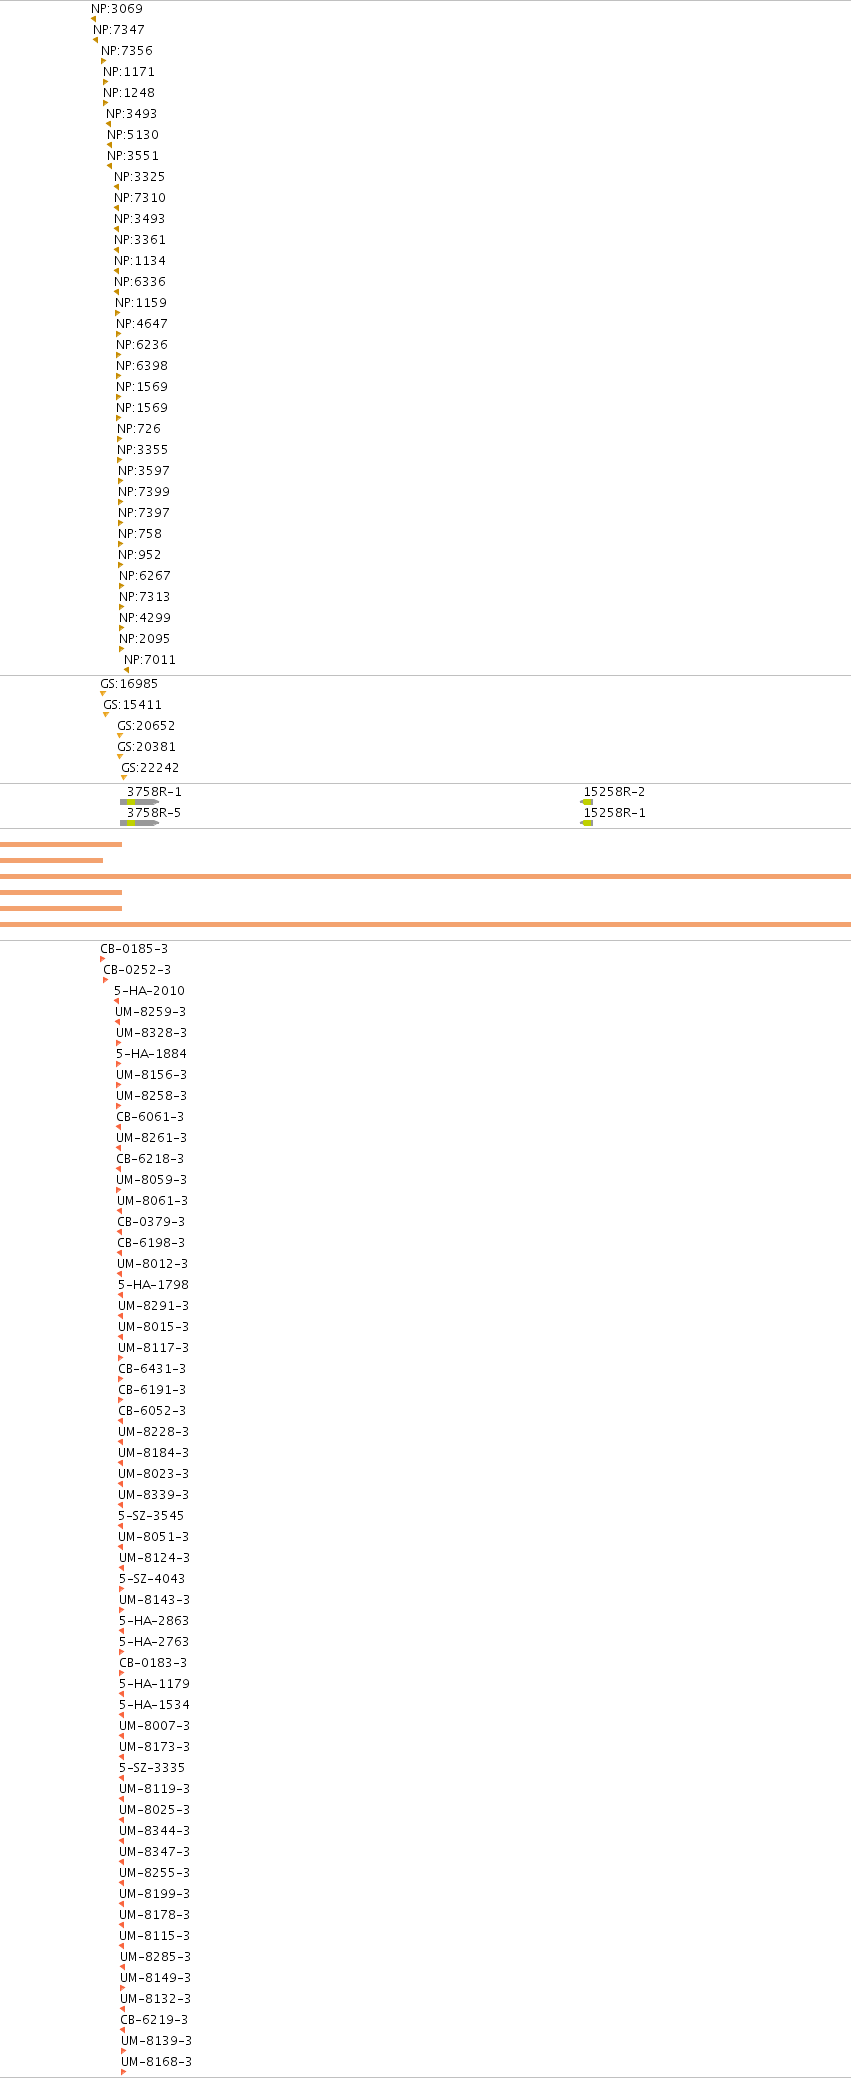Viewport: 851px width, 2078px height.
Task: Select the NP:7347 feature
Action: point(119,30)
